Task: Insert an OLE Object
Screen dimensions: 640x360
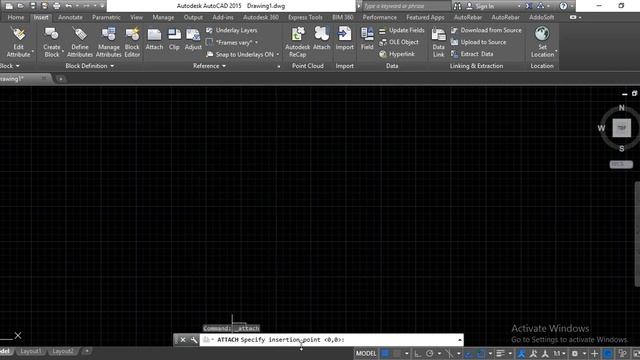Action: [399, 42]
